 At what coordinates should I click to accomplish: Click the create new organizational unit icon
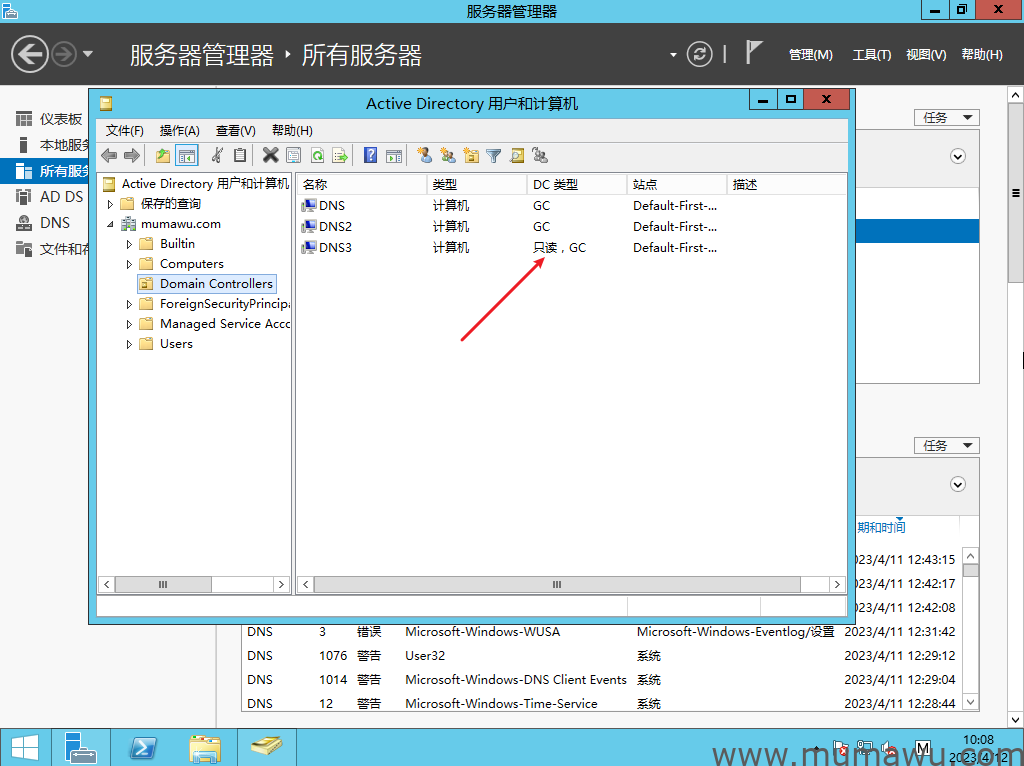coord(470,155)
